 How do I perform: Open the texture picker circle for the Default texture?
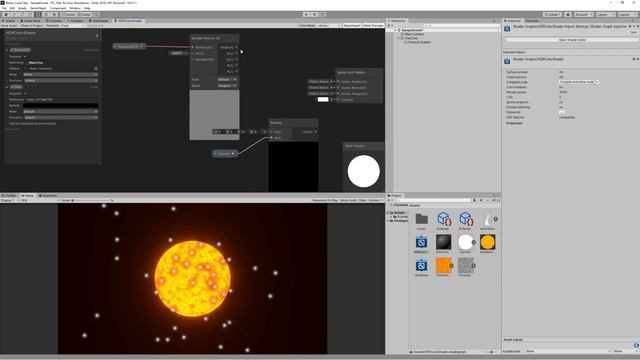pyautogui.click(x=96, y=69)
